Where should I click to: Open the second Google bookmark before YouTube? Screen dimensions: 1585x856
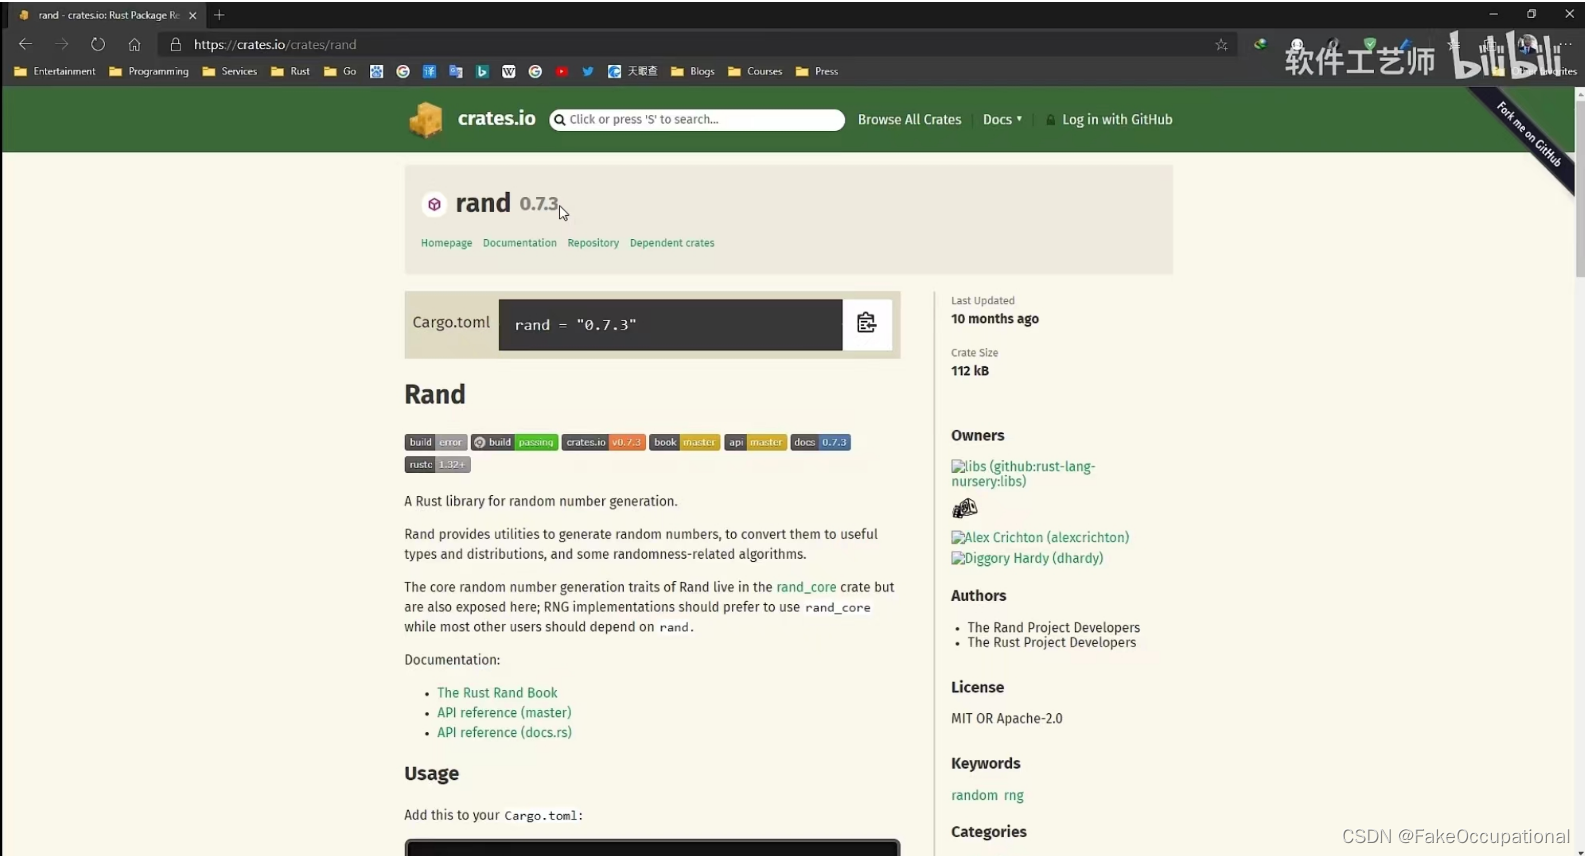tap(535, 71)
